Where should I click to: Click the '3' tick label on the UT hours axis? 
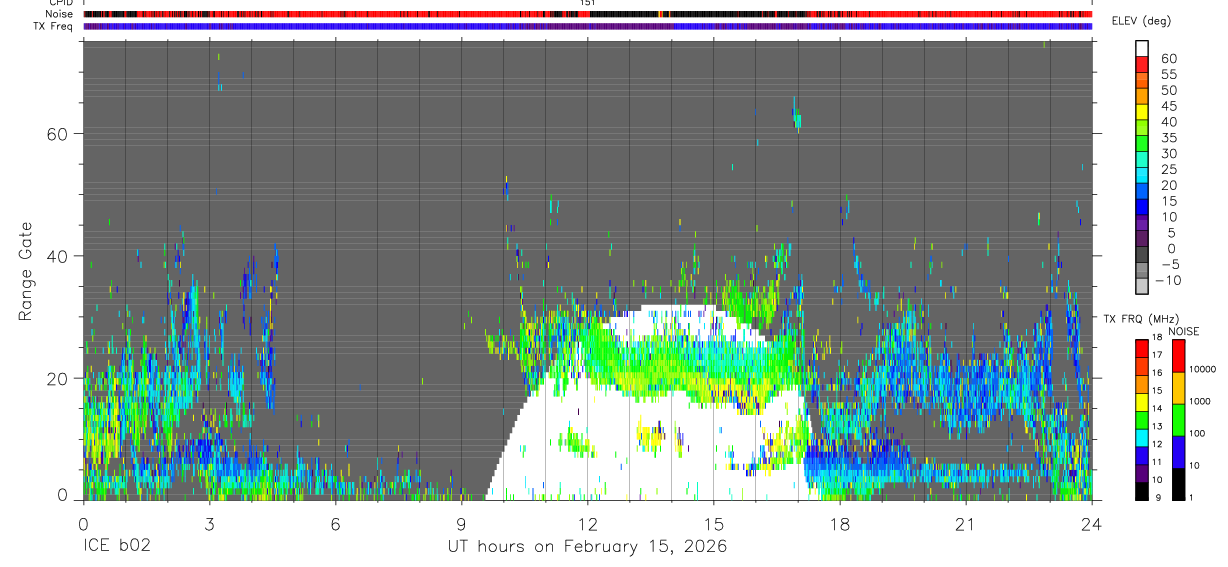pyautogui.click(x=209, y=524)
